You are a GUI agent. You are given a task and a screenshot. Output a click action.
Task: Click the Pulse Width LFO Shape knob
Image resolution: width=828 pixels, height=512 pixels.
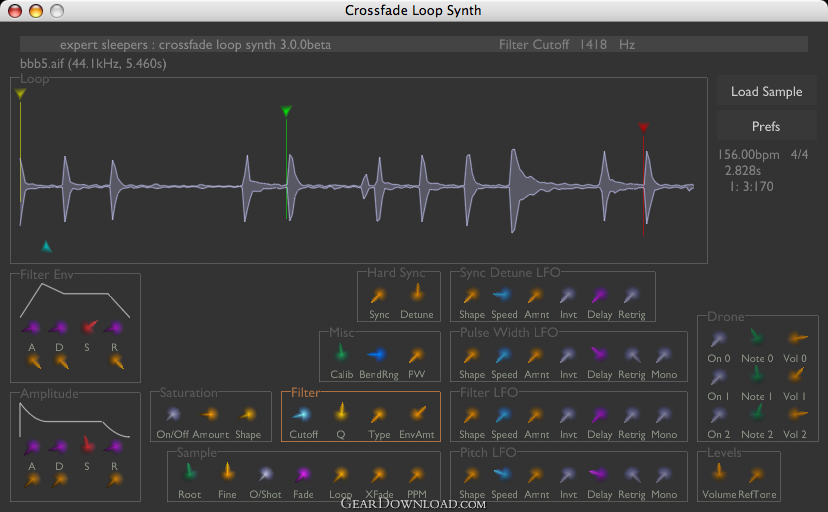[x=471, y=356]
